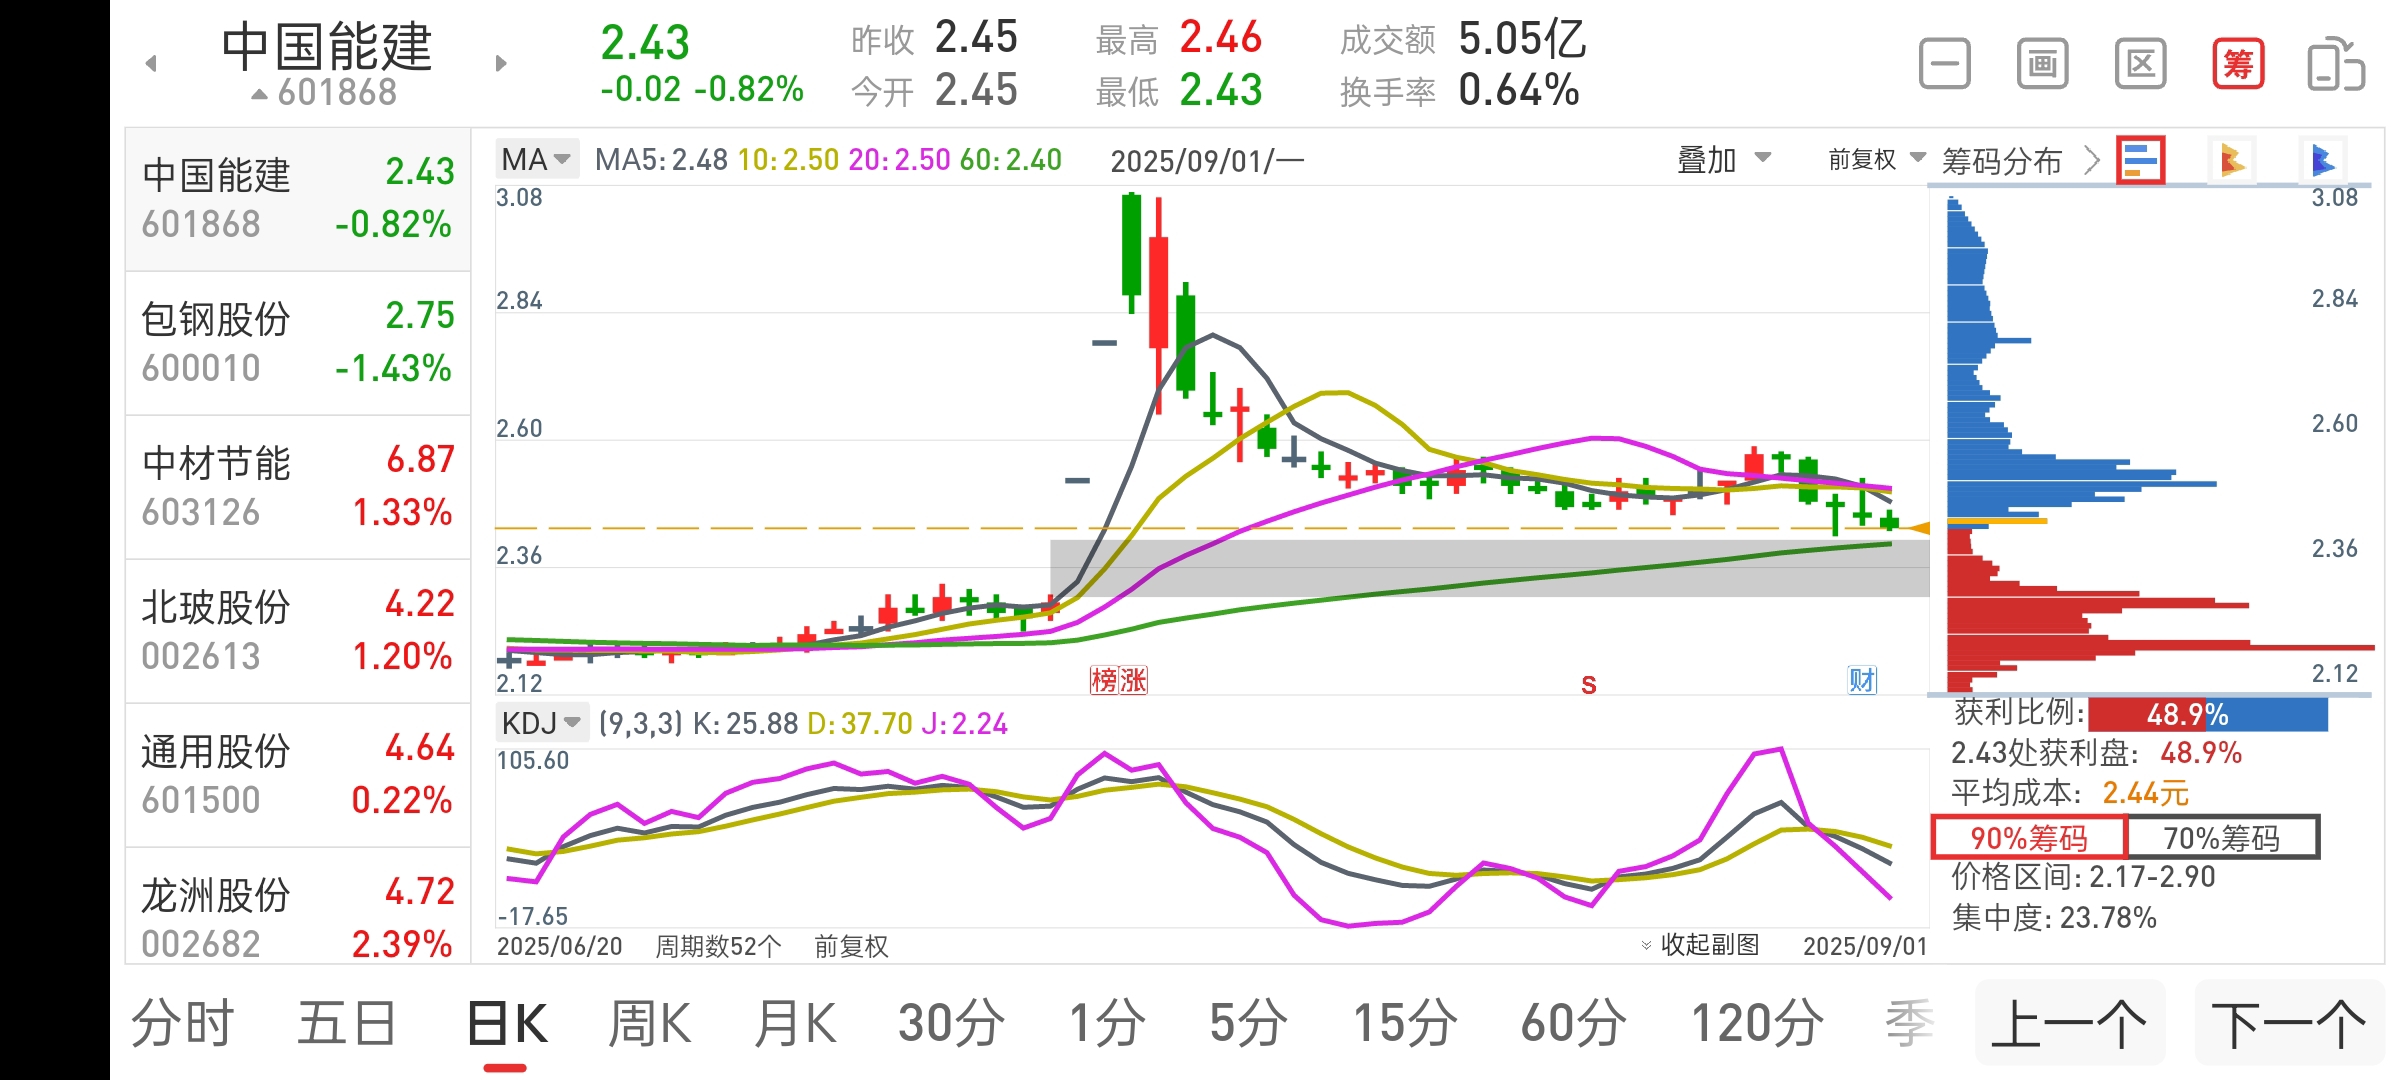The image size is (2400, 1080).
Task: Click the 2.43处获利盘 48.9% text
Action: click(2097, 752)
